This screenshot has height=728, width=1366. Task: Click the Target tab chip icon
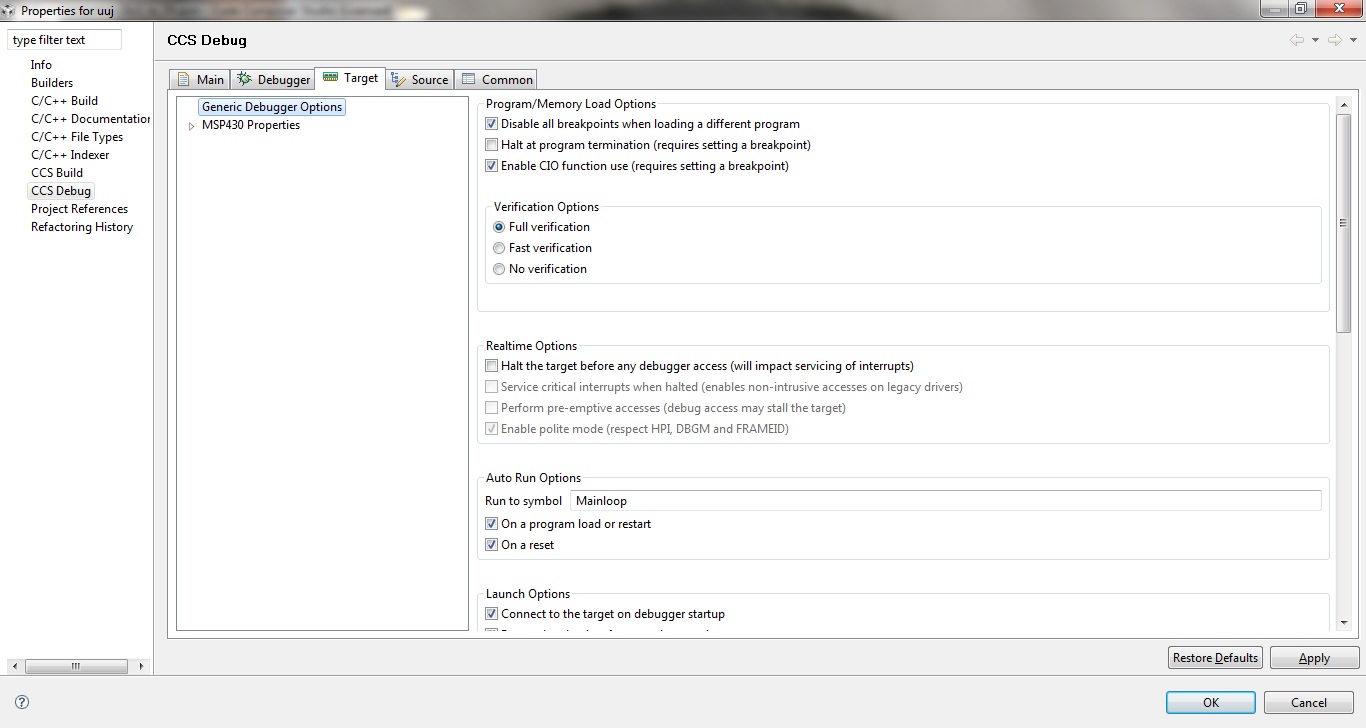coord(330,77)
